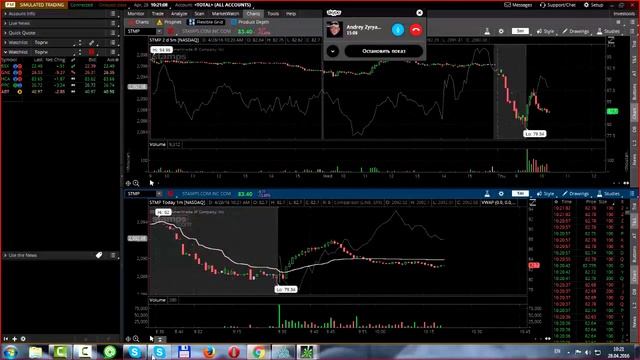The image size is (640, 360).
Task: Open lower chart Style menu
Action: point(546,193)
